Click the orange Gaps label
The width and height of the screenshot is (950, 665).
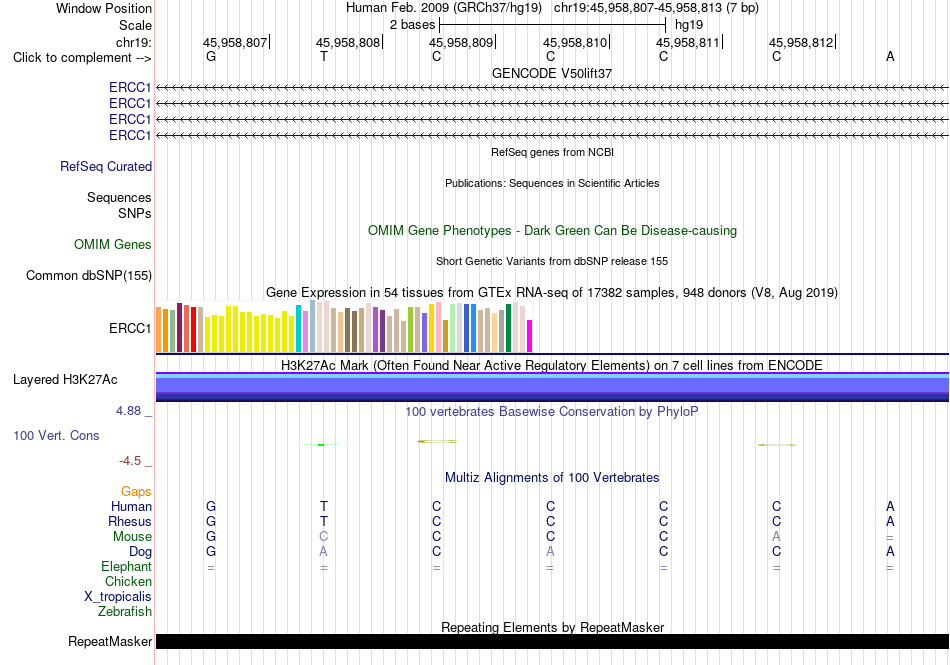point(136,491)
